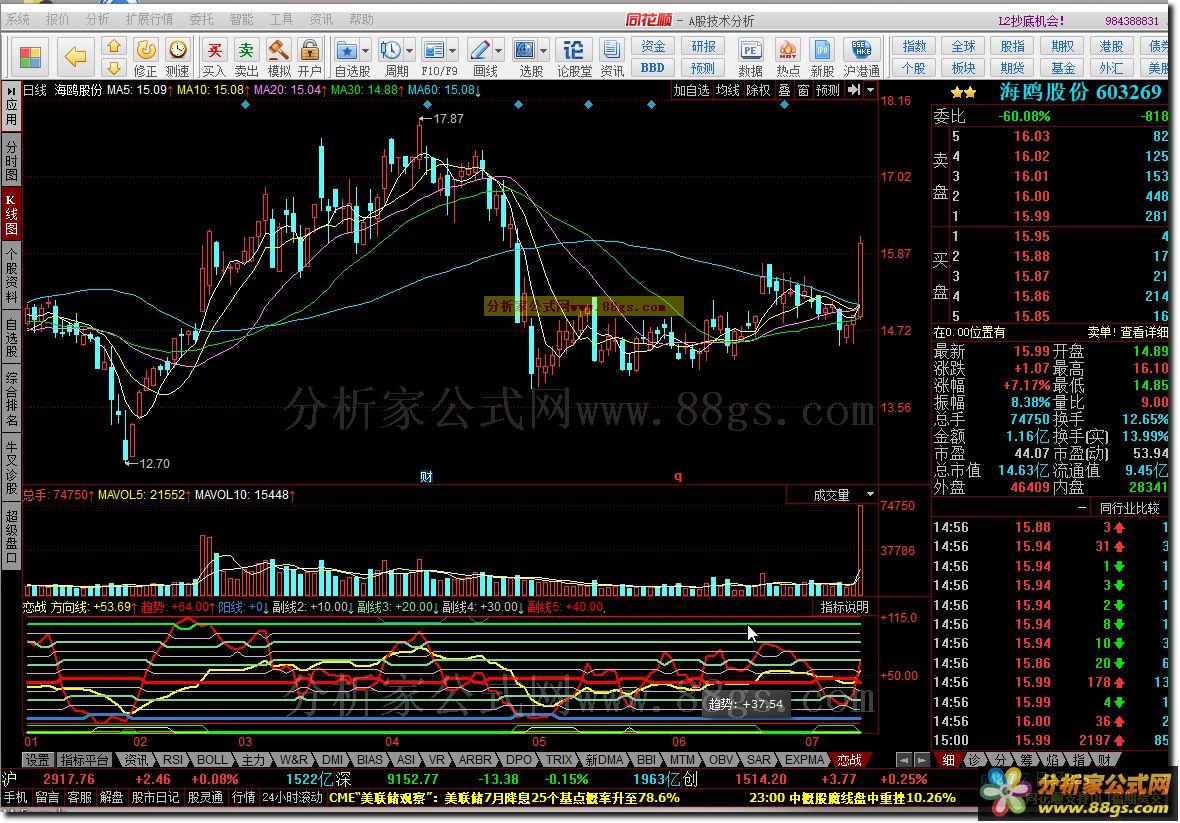
Task: Expand the 选股 dropdown arrow
Action: pyautogui.click(x=543, y=51)
